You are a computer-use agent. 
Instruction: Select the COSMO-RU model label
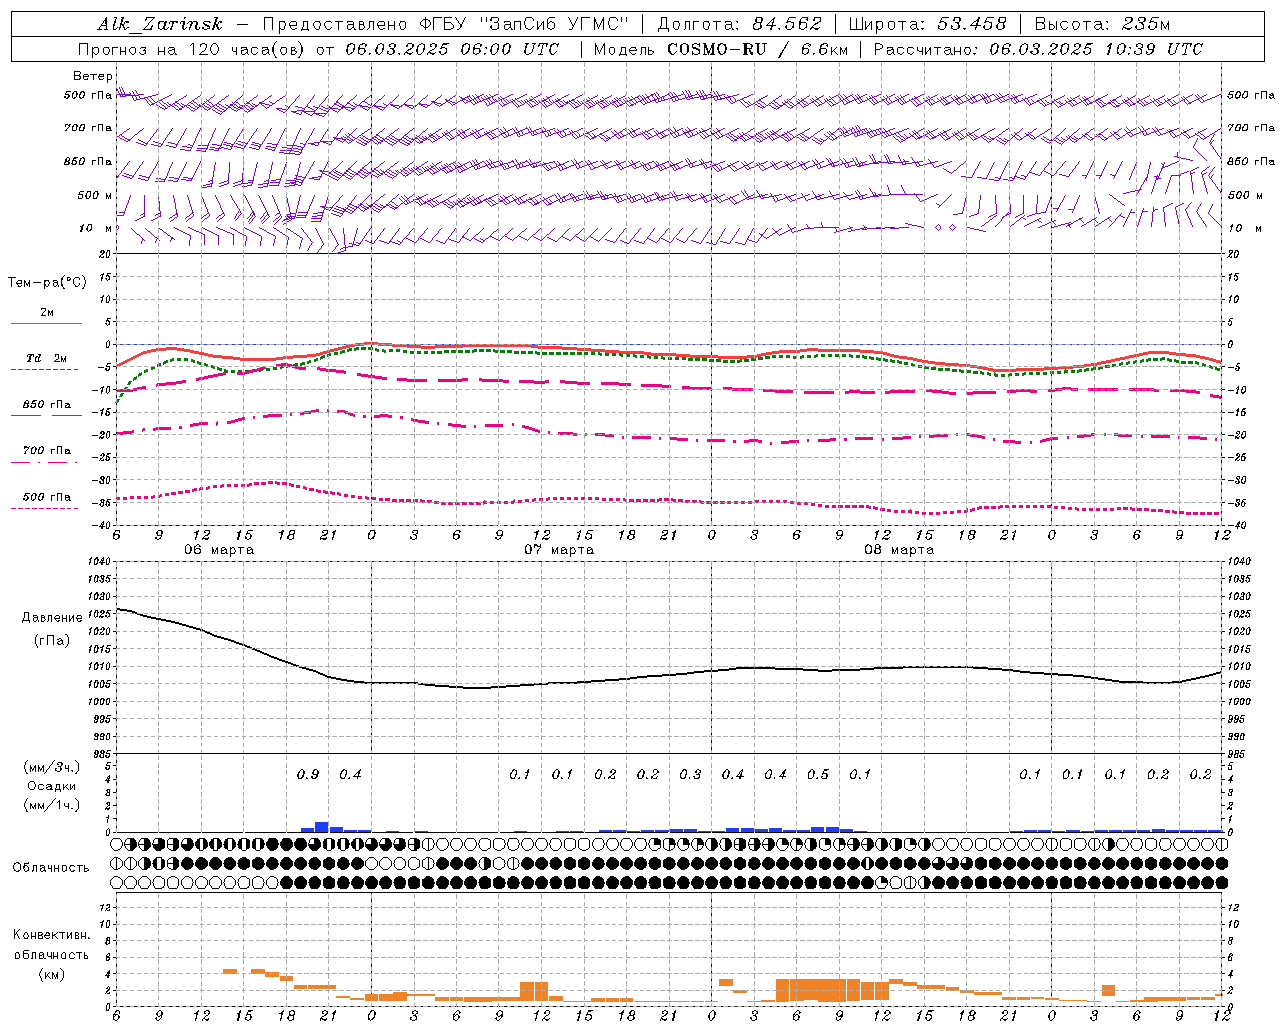click(716, 49)
